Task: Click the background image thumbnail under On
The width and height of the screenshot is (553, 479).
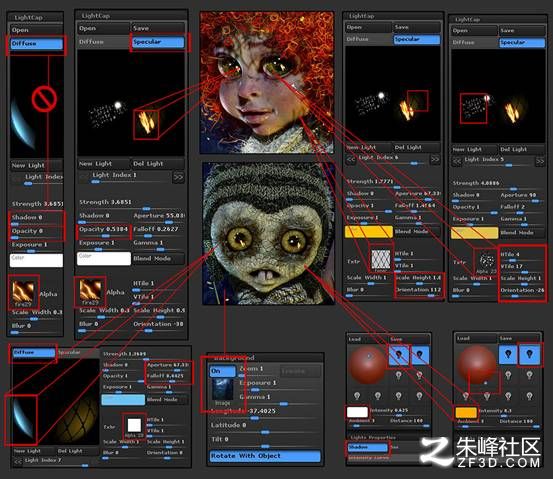Action: [222, 390]
